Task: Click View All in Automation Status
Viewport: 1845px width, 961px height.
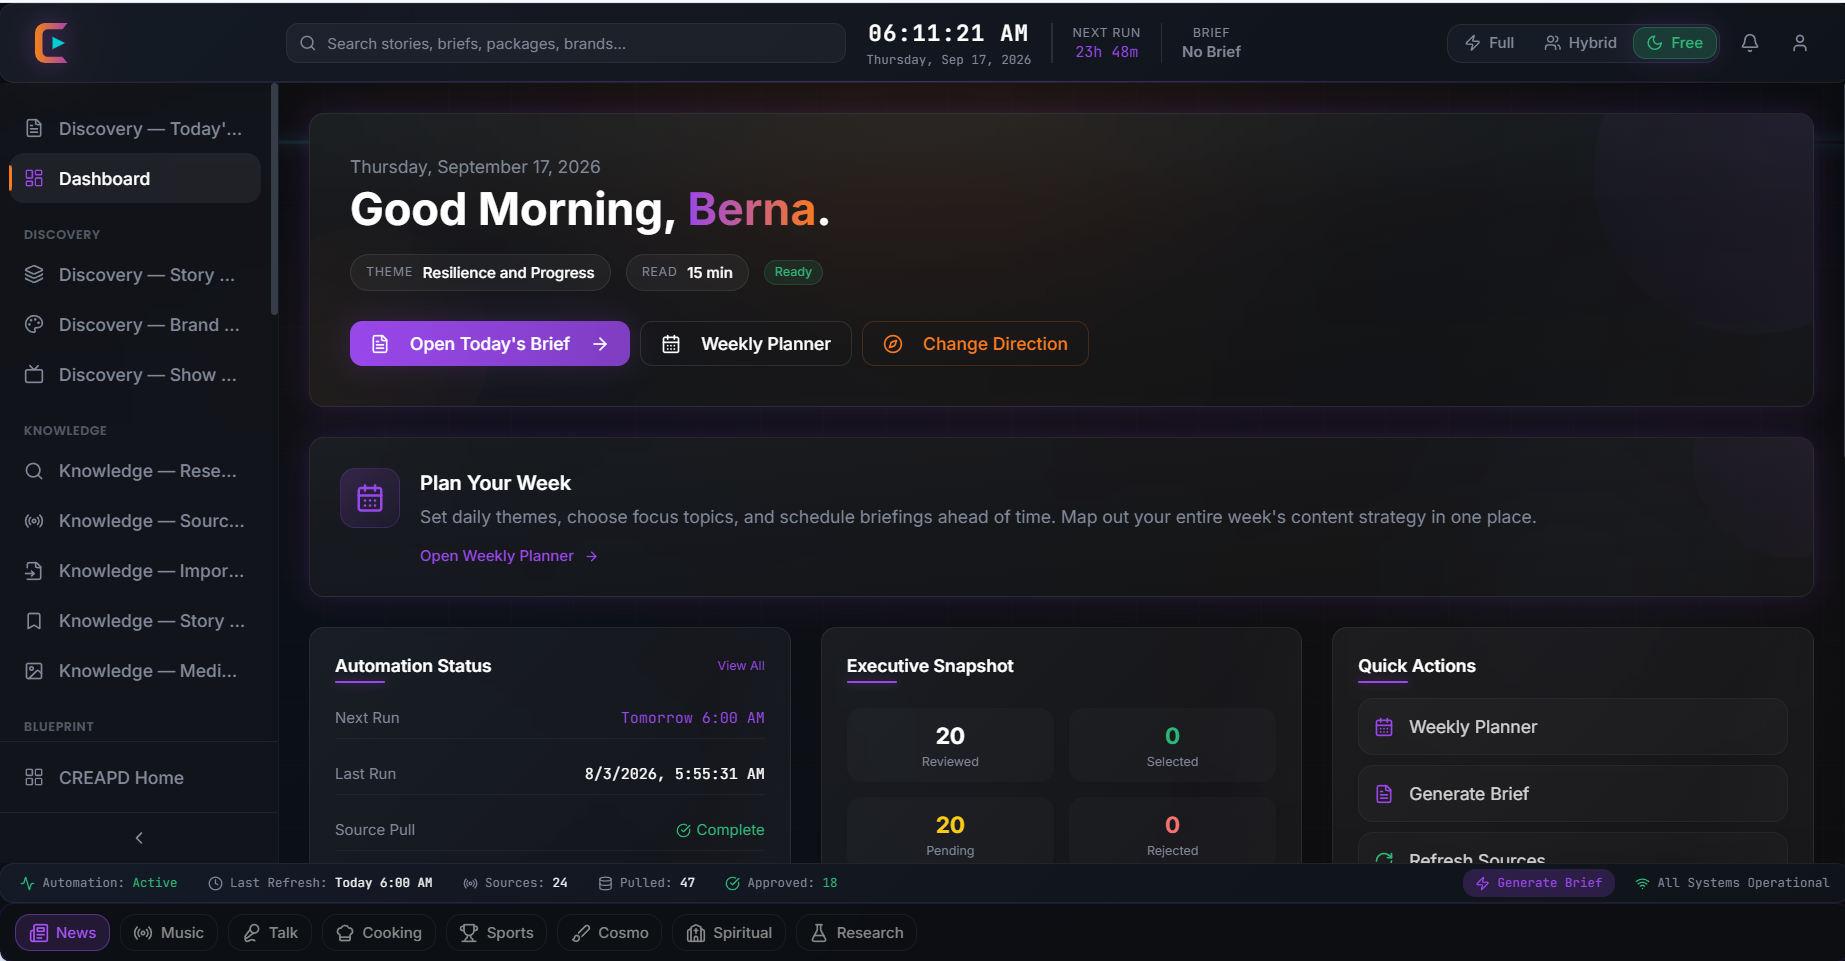Action: pos(741,665)
